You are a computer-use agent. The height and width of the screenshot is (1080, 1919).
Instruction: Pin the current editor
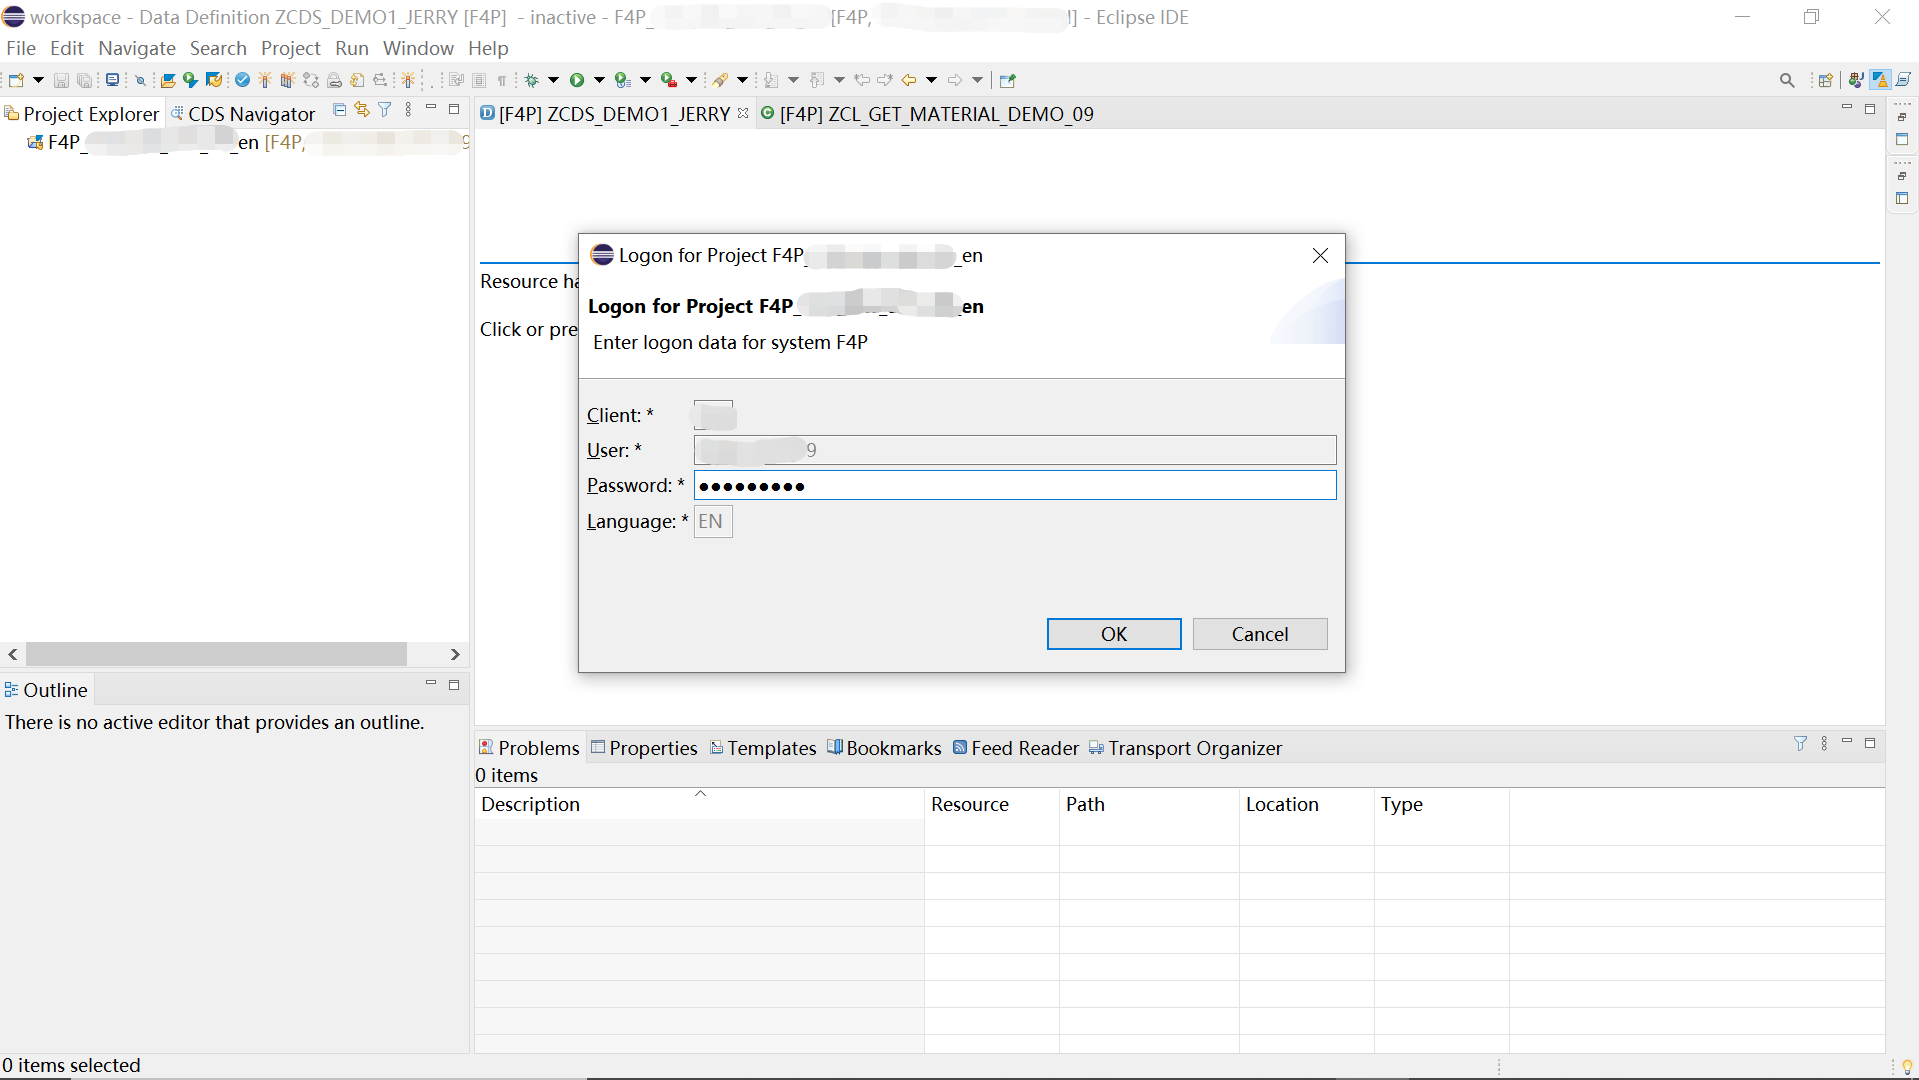pyautogui.click(x=1007, y=80)
